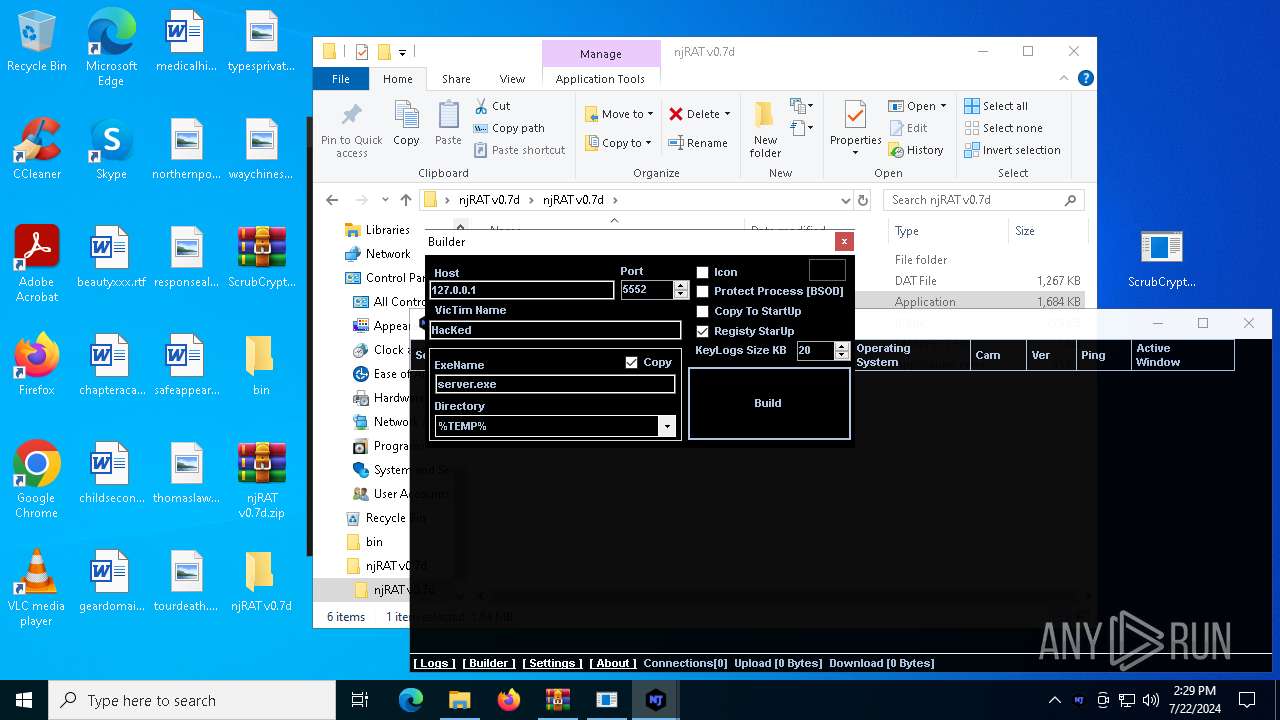Image resolution: width=1280 pixels, height=720 pixels.
Task: Click the Refresh icon next to address bar
Action: click(x=863, y=200)
